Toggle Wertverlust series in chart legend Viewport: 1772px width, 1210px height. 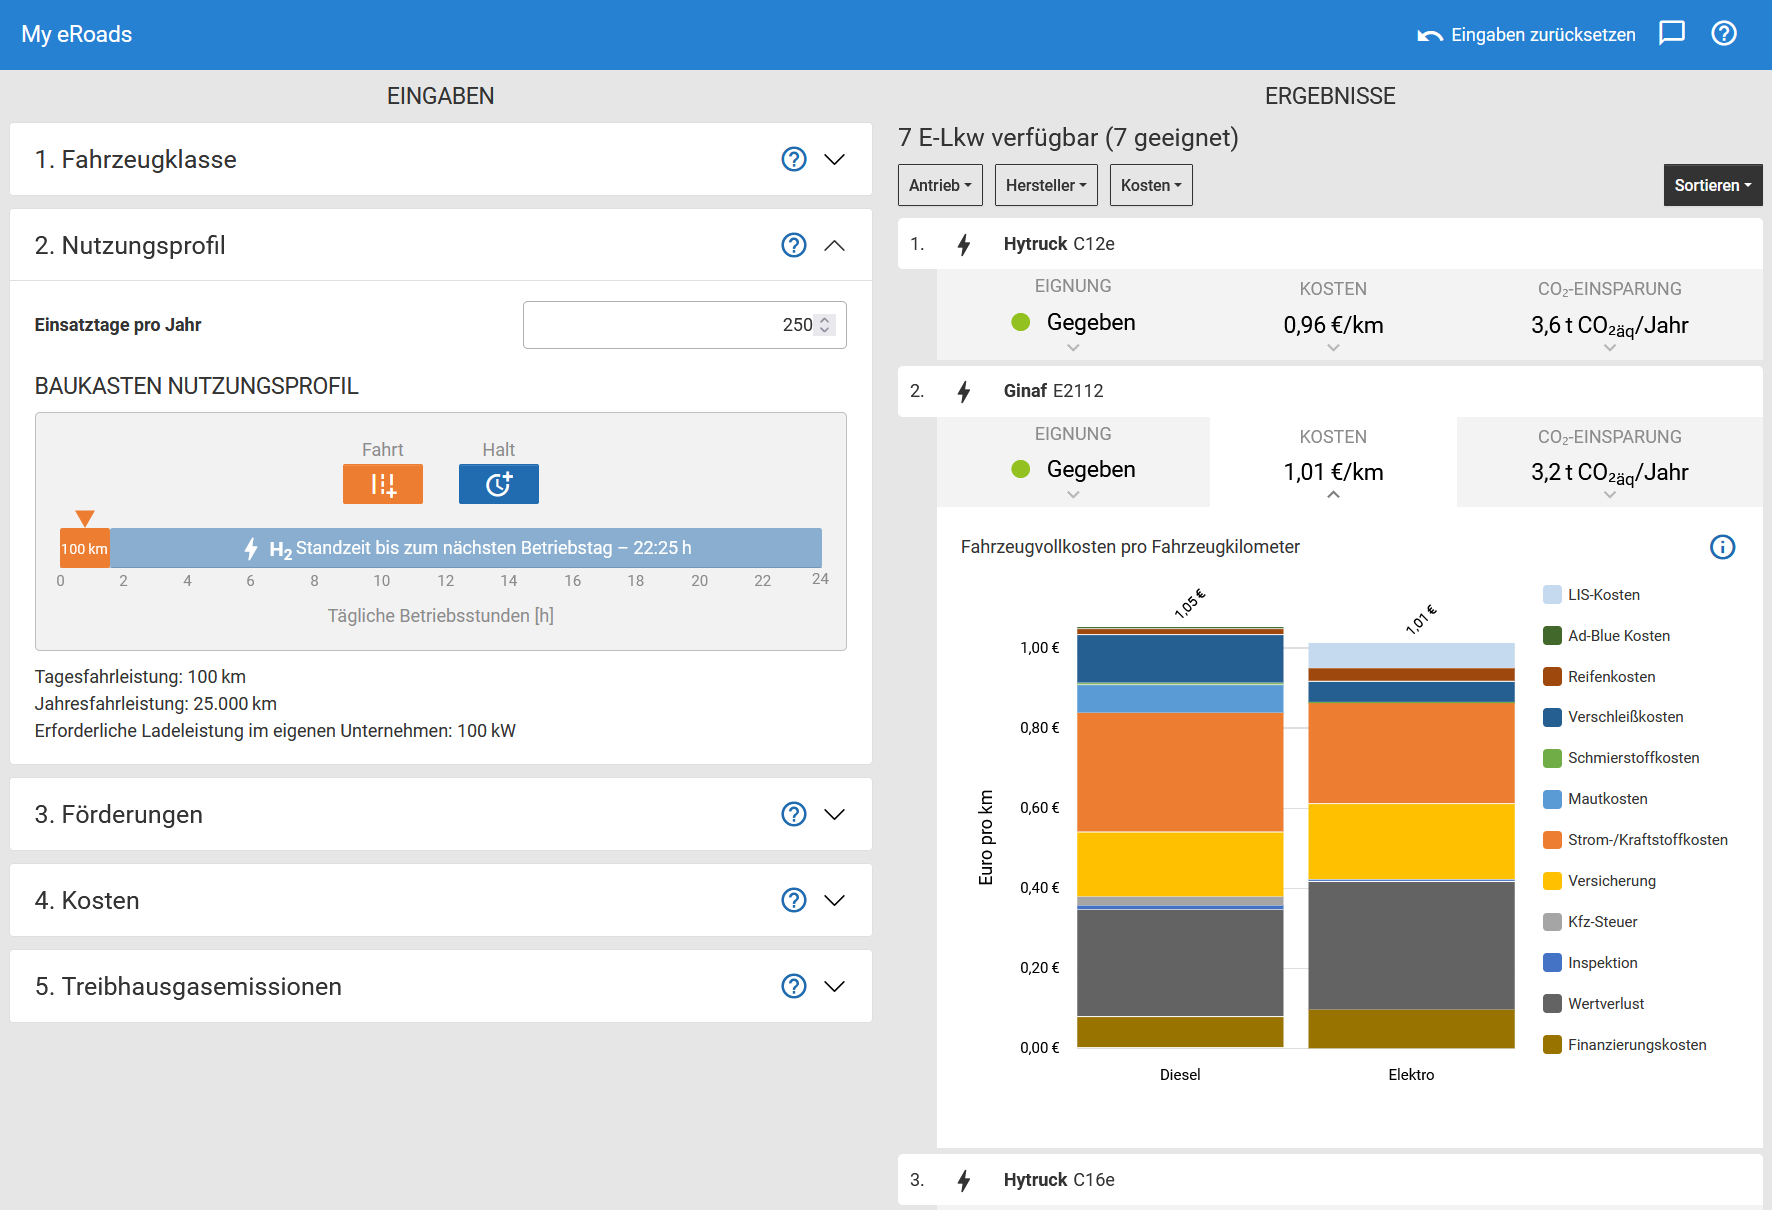(x=1604, y=1004)
